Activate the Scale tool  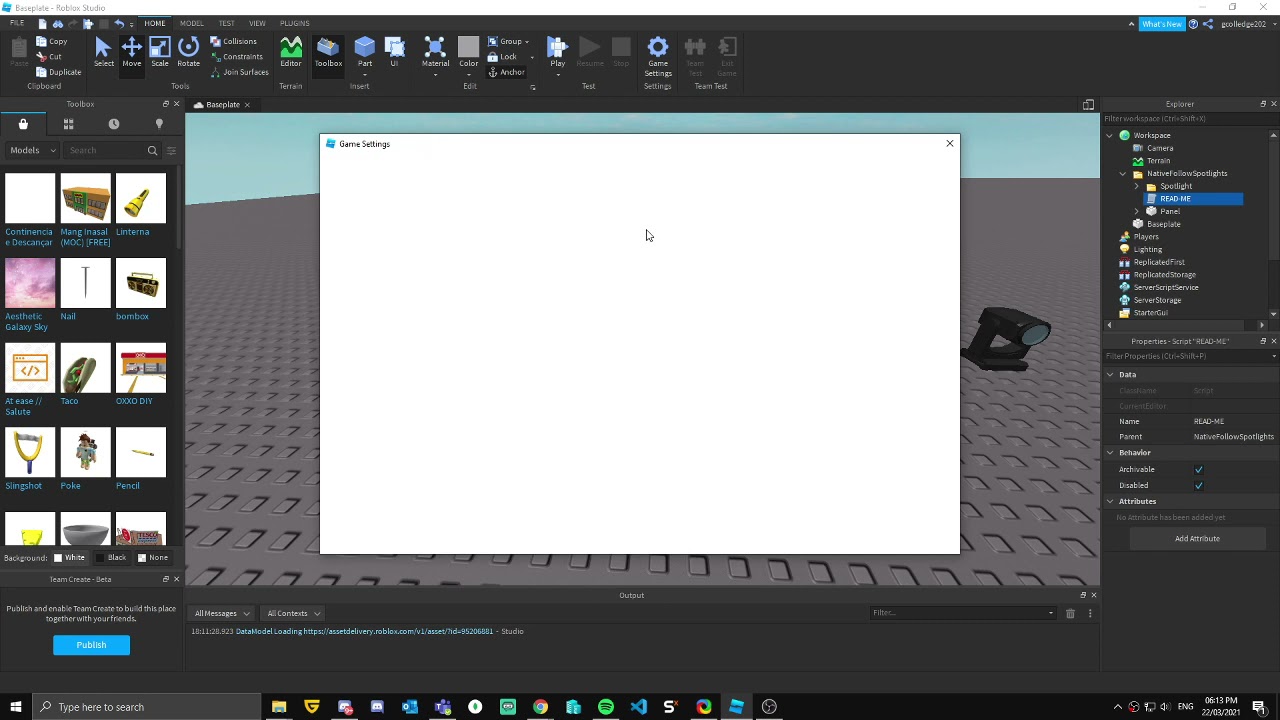pos(160,53)
